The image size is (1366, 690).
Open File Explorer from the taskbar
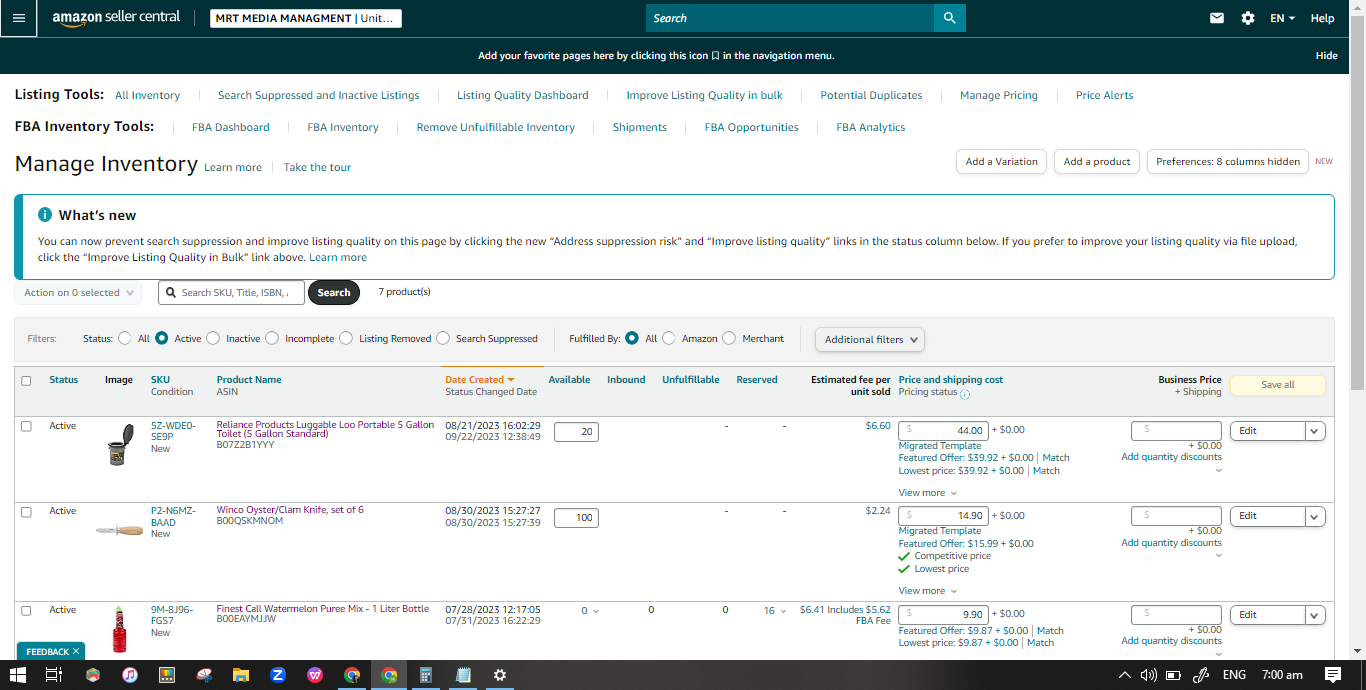241,675
